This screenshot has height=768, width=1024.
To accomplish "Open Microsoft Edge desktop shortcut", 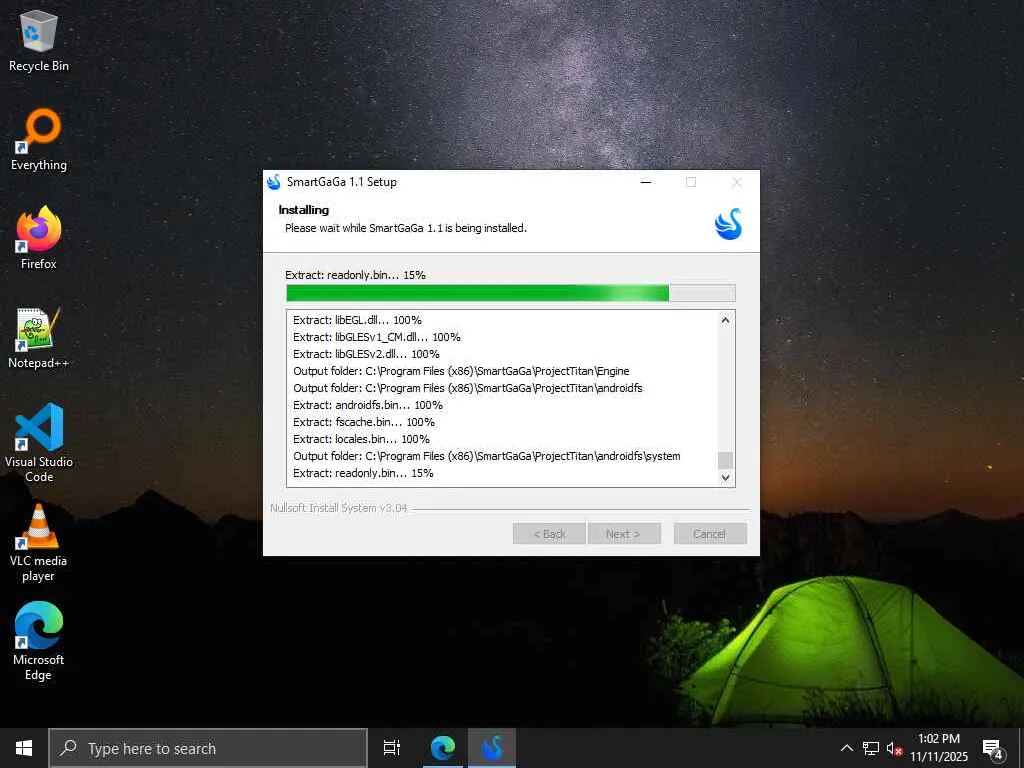I will pos(39,641).
